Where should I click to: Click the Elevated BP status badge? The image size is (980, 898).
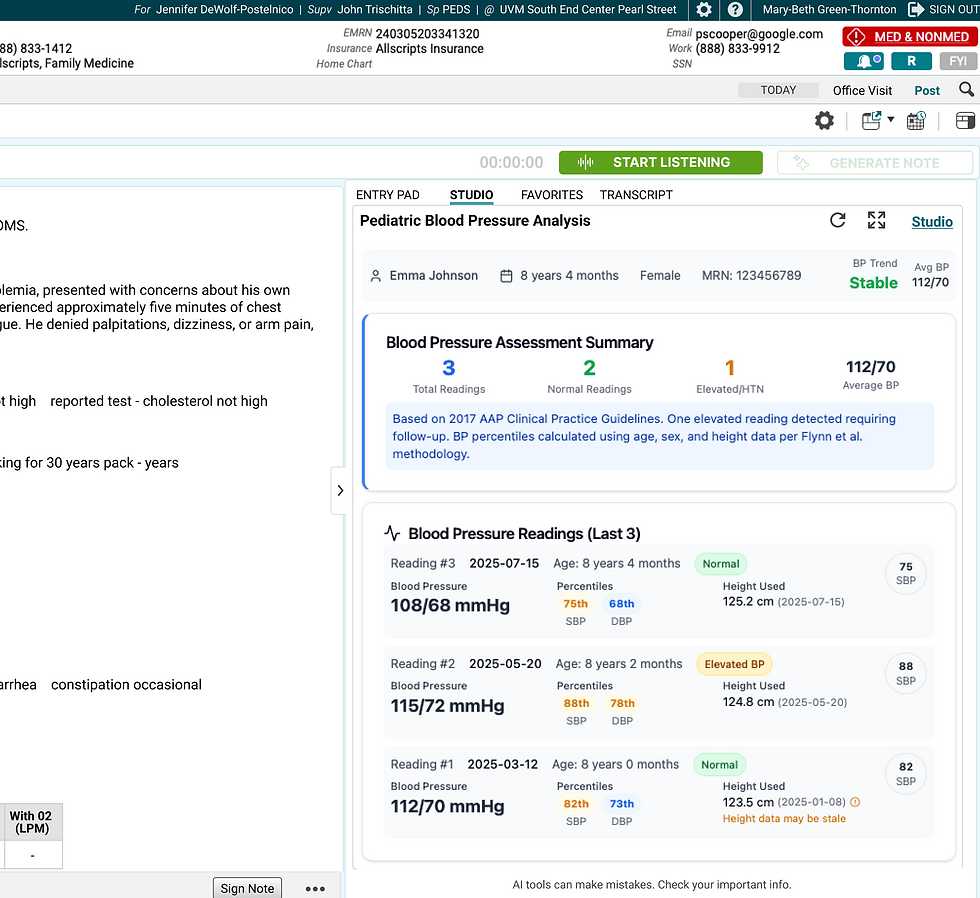tap(734, 664)
